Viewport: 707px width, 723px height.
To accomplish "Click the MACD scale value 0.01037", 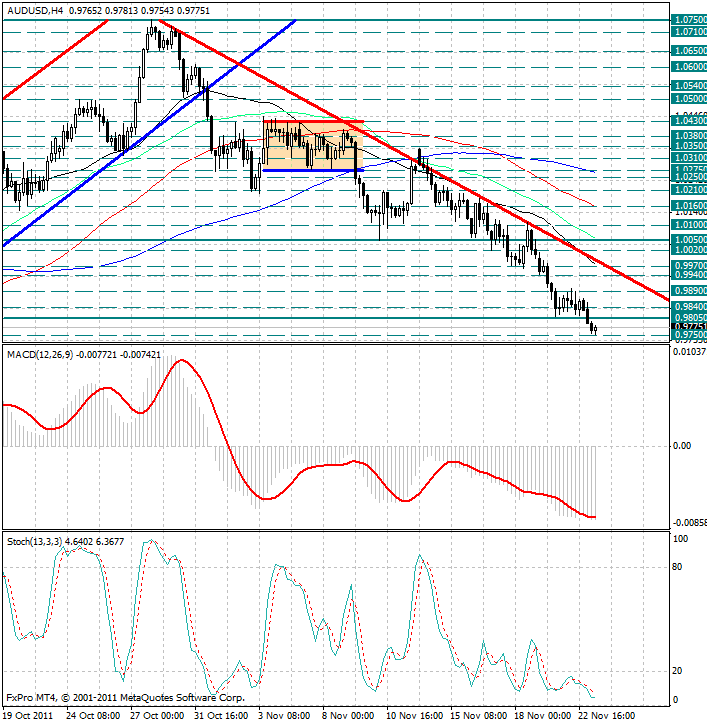I will pos(689,352).
